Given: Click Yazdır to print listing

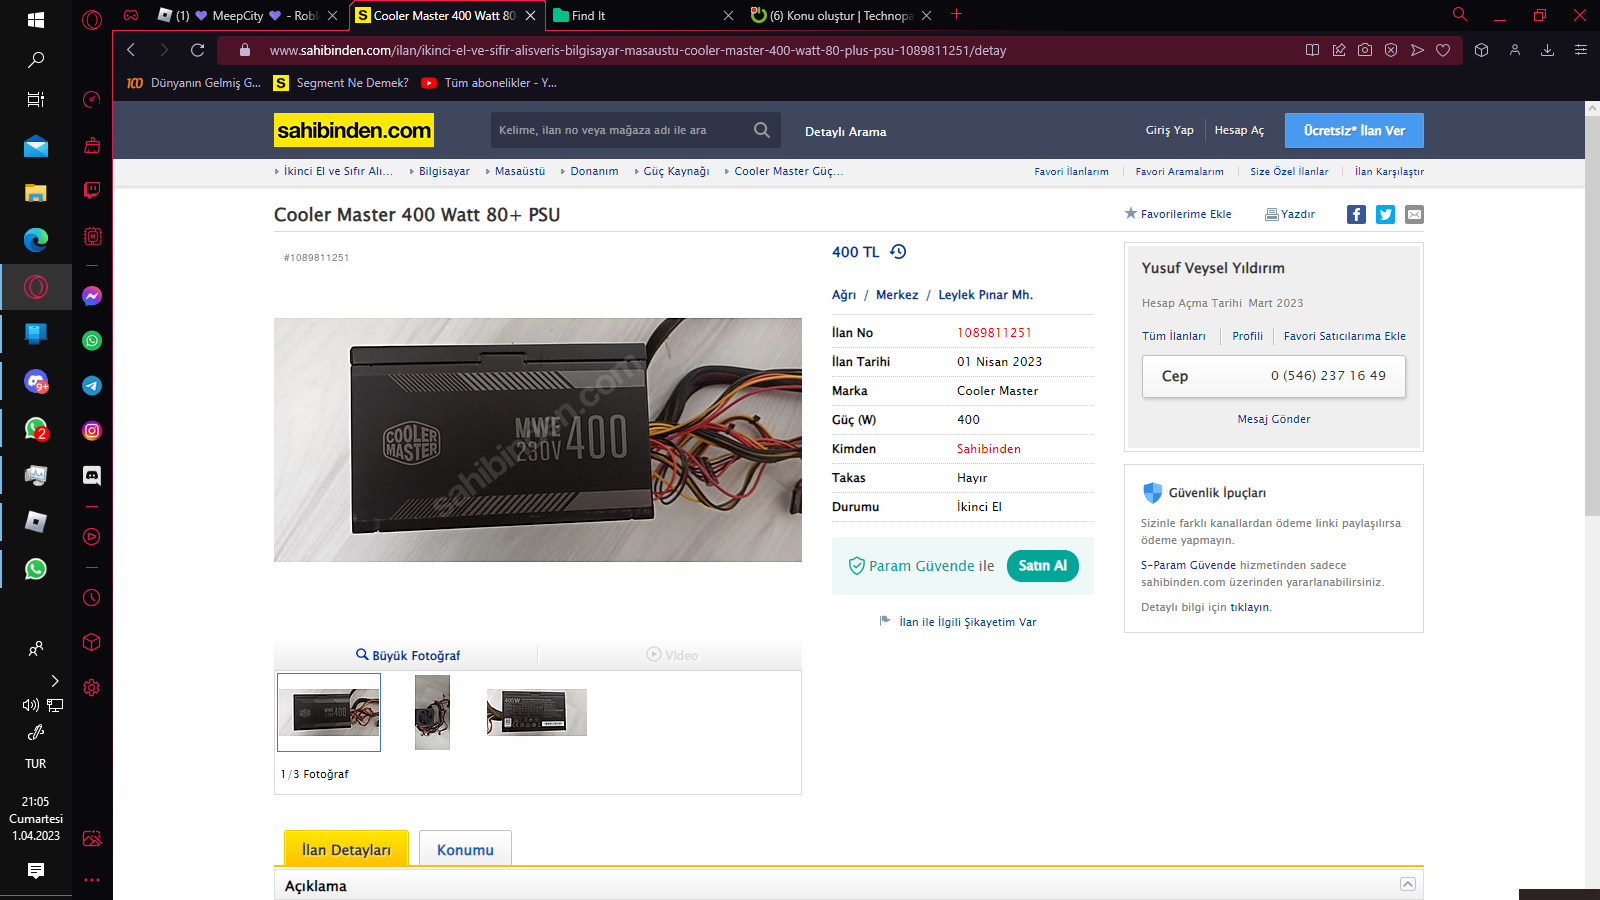Looking at the screenshot, I should click(1290, 214).
